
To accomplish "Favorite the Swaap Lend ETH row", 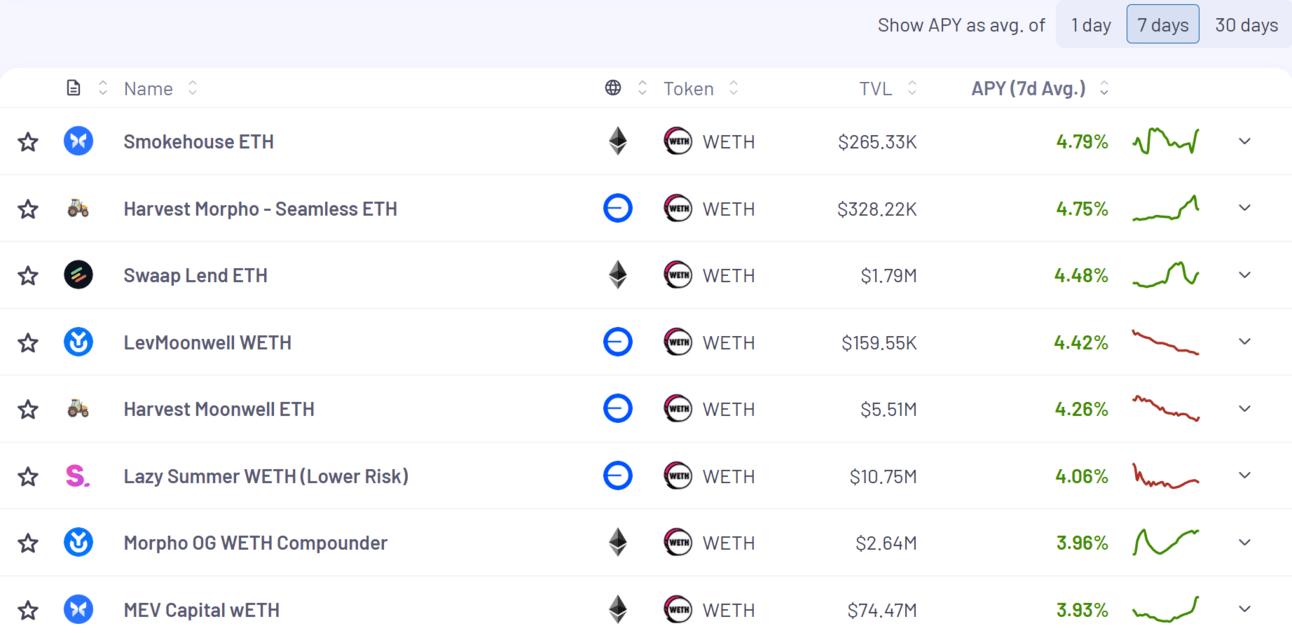I will (x=28, y=276).
